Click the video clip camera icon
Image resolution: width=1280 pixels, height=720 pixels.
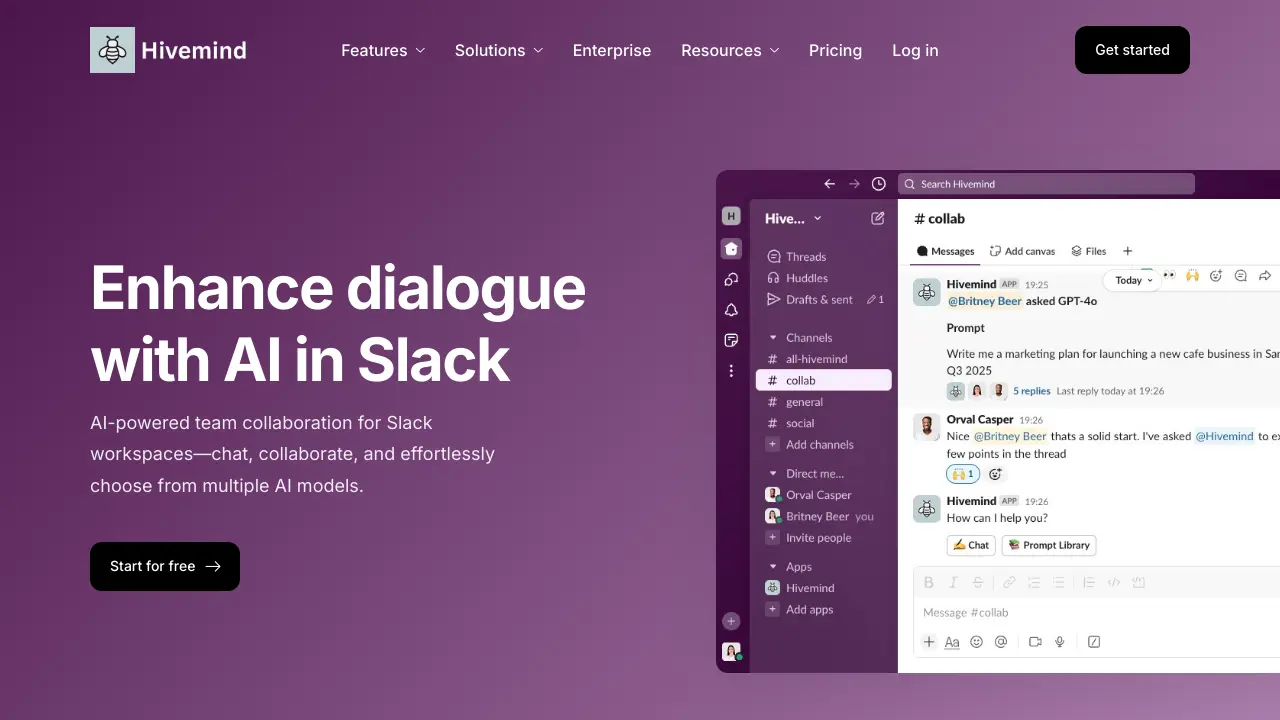[x=1035, y=642]
